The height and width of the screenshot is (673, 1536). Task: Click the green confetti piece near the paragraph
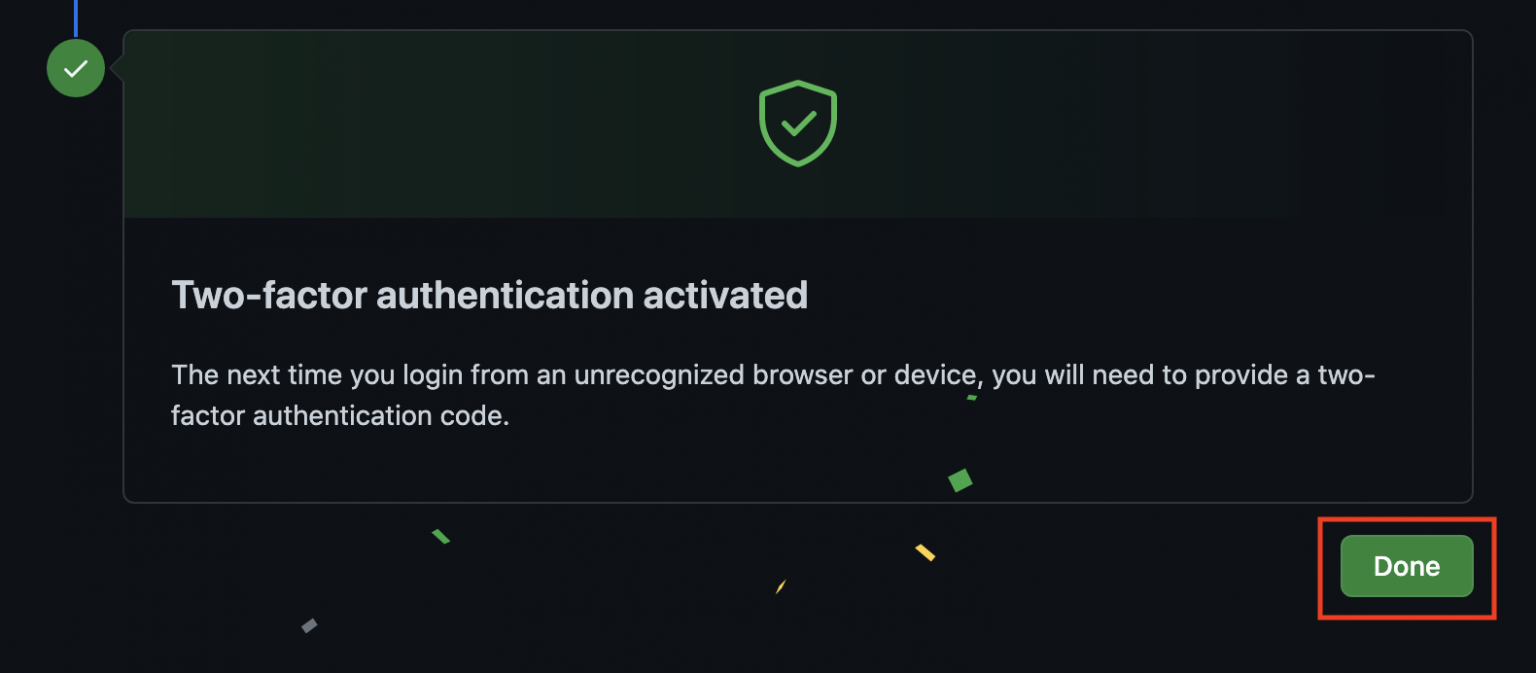970,400
